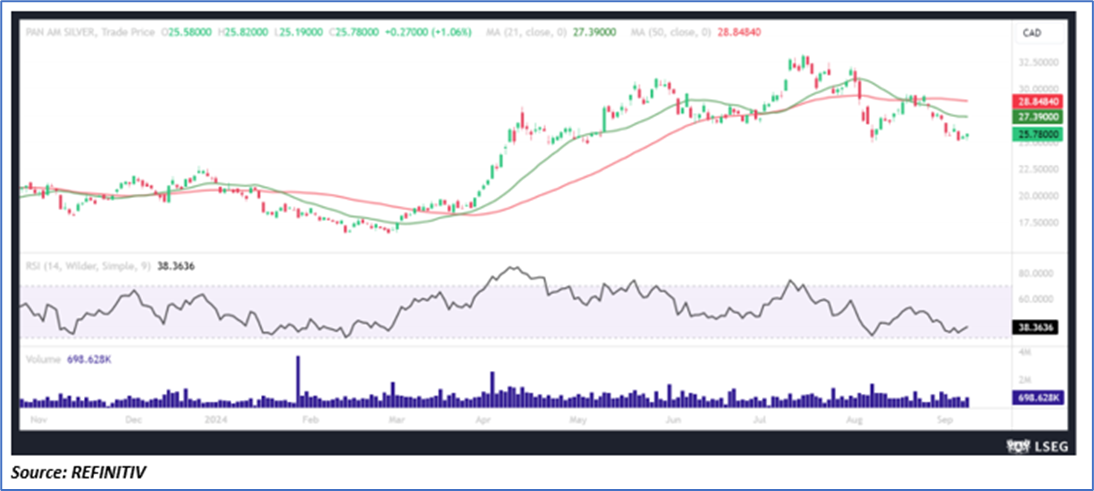Click the 20.00000 price axis label
Screen dimensions: 1094x491
[x=1040, y=196]
